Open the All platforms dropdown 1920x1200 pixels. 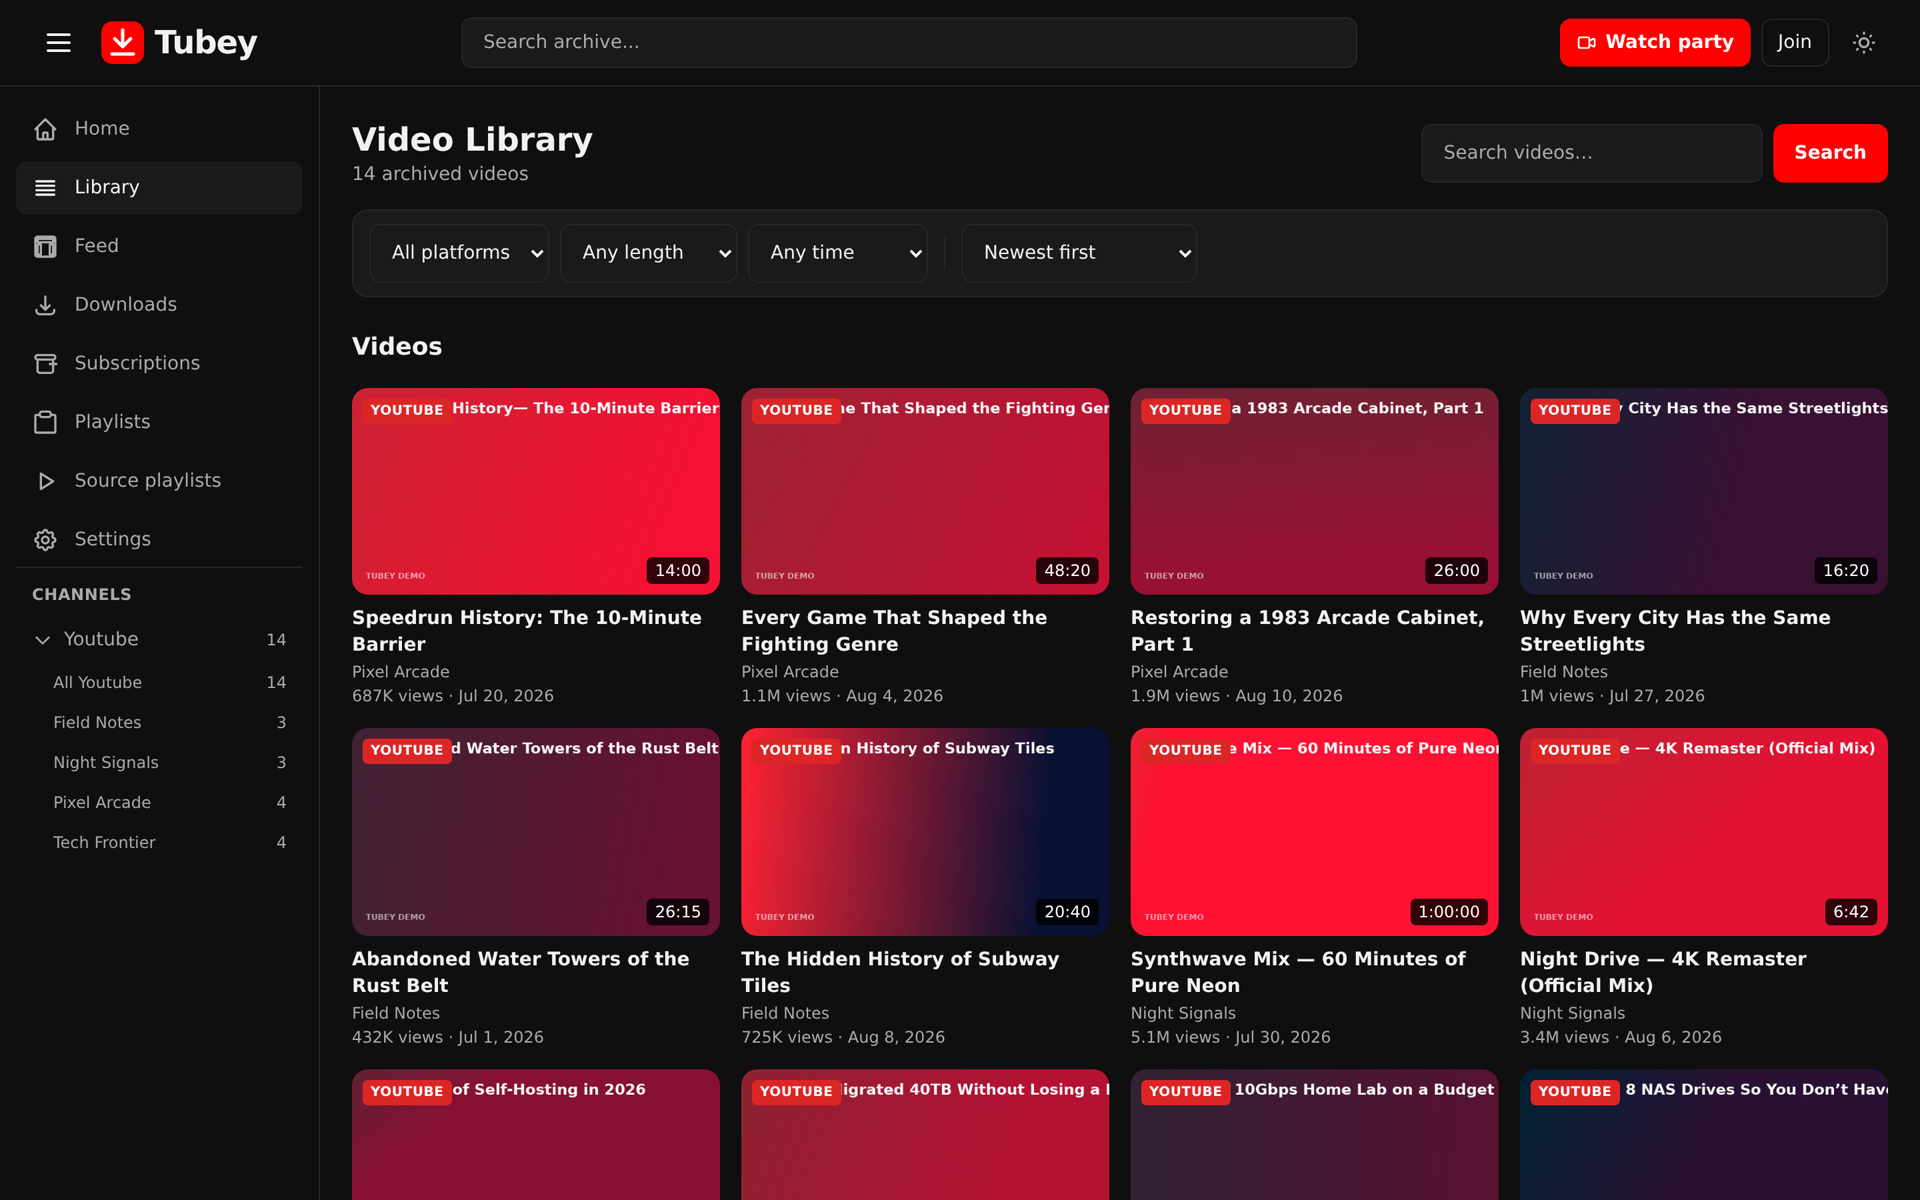pyautogui.click(x=459, y=253)
